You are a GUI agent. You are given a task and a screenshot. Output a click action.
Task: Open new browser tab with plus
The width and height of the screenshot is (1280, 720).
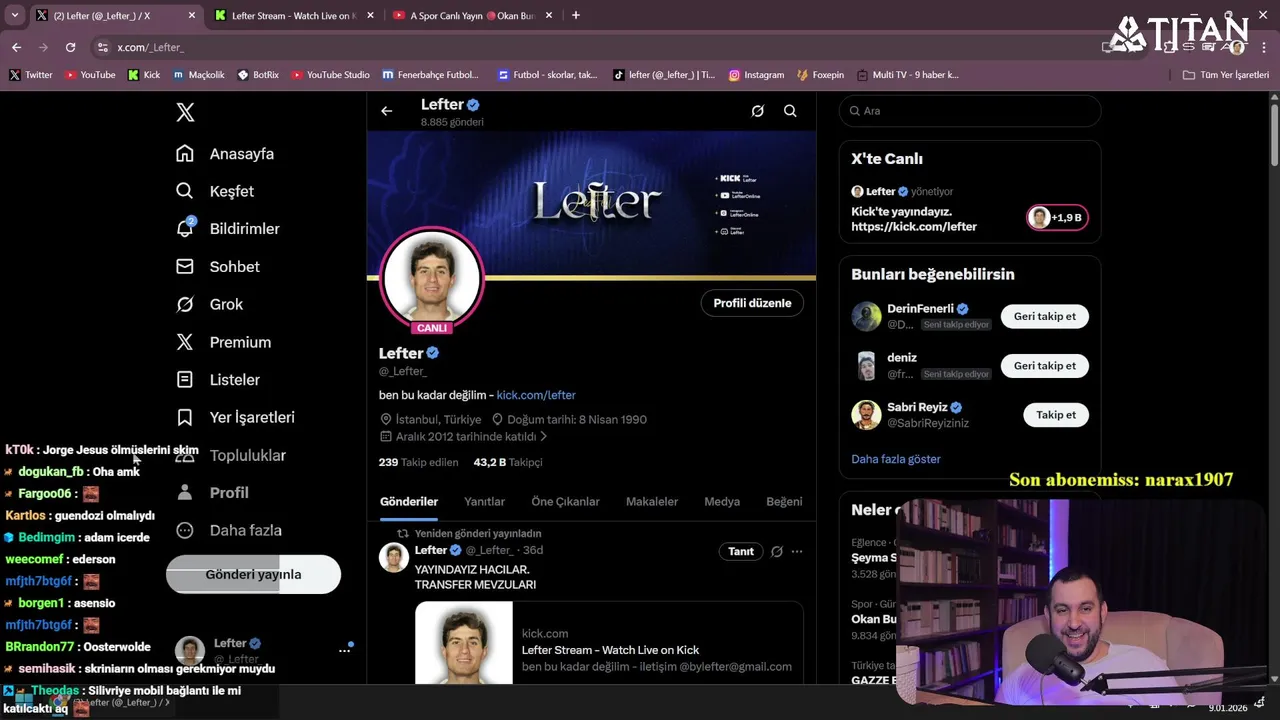575,15
